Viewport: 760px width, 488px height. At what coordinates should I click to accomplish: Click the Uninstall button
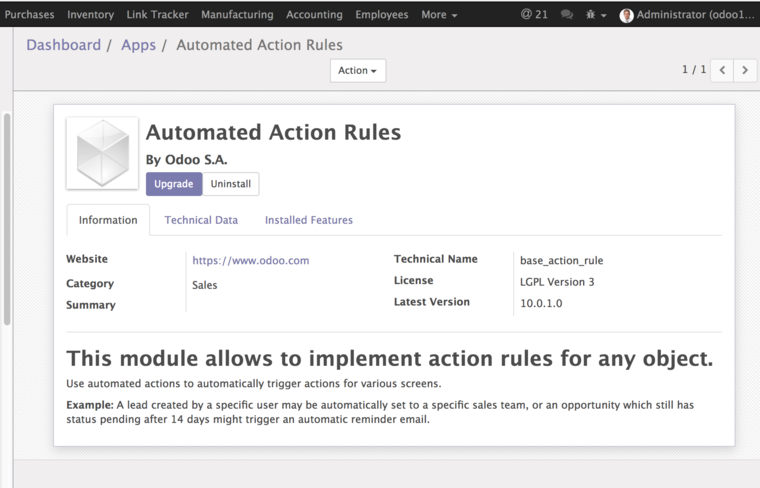(231, 184)
